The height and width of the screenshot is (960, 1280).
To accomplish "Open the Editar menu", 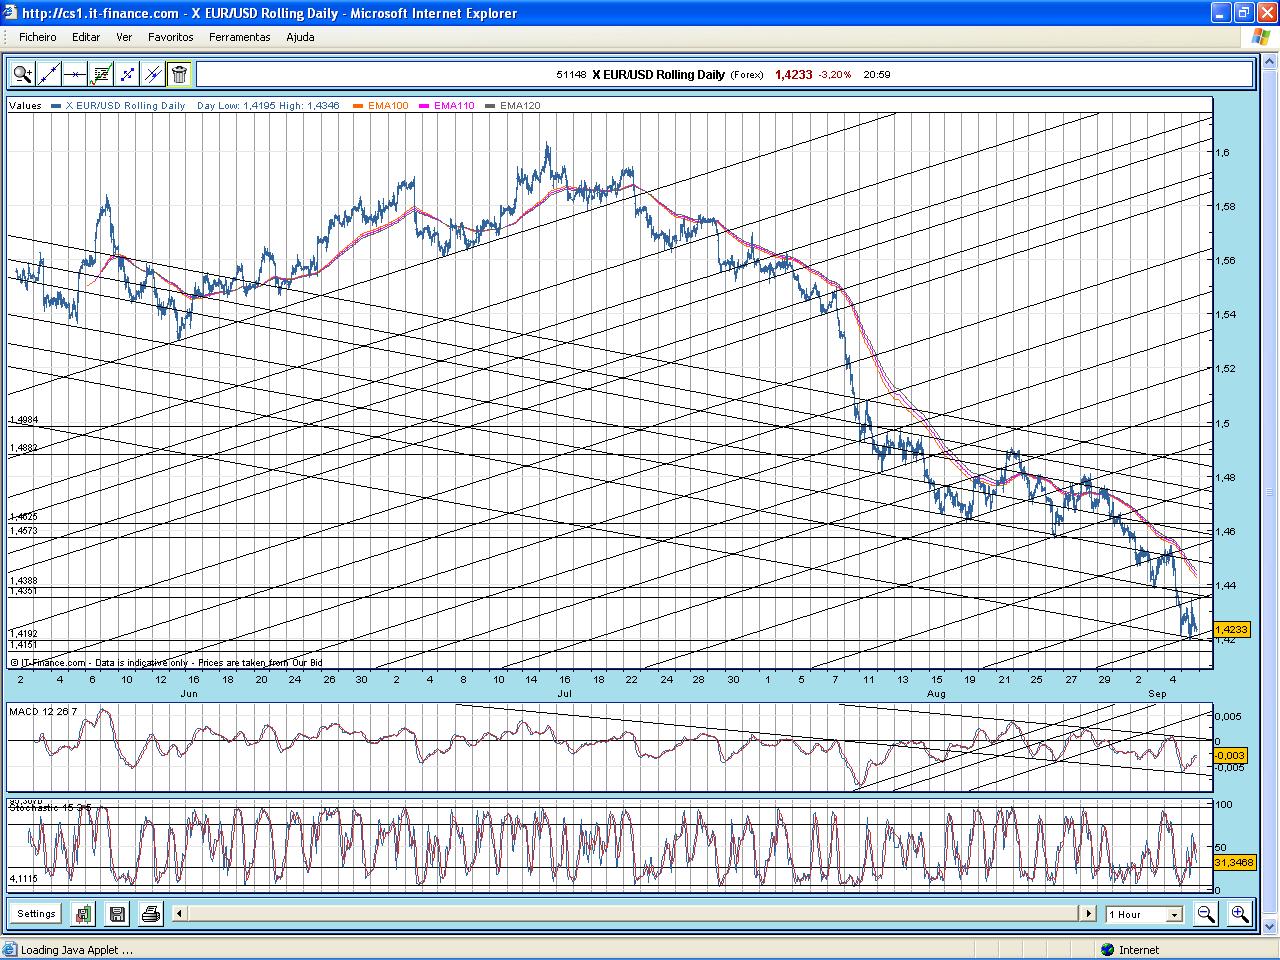I will click(x=86, y=37).
